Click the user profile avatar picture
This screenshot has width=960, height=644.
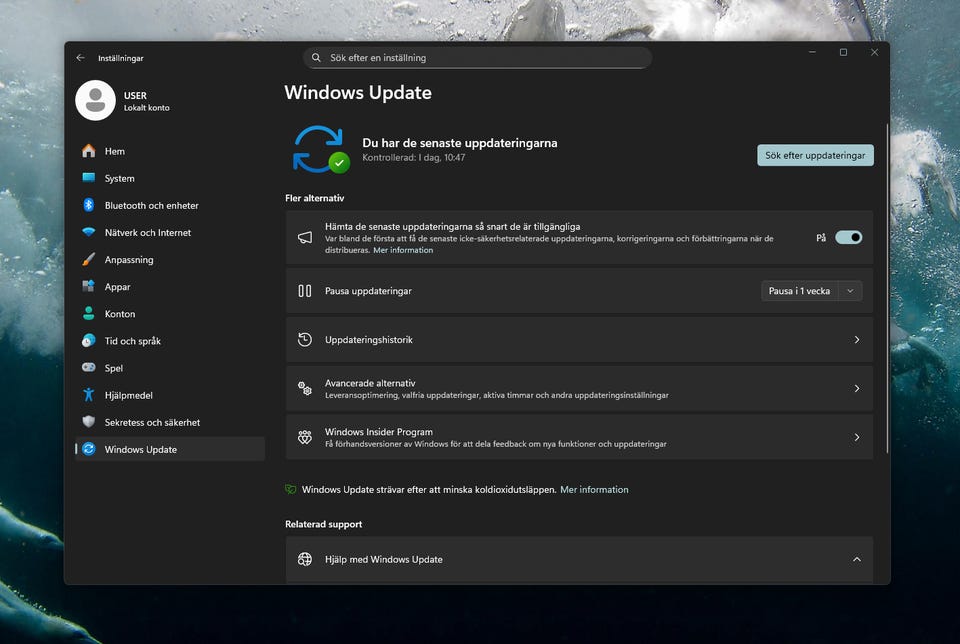coord(96,101)
